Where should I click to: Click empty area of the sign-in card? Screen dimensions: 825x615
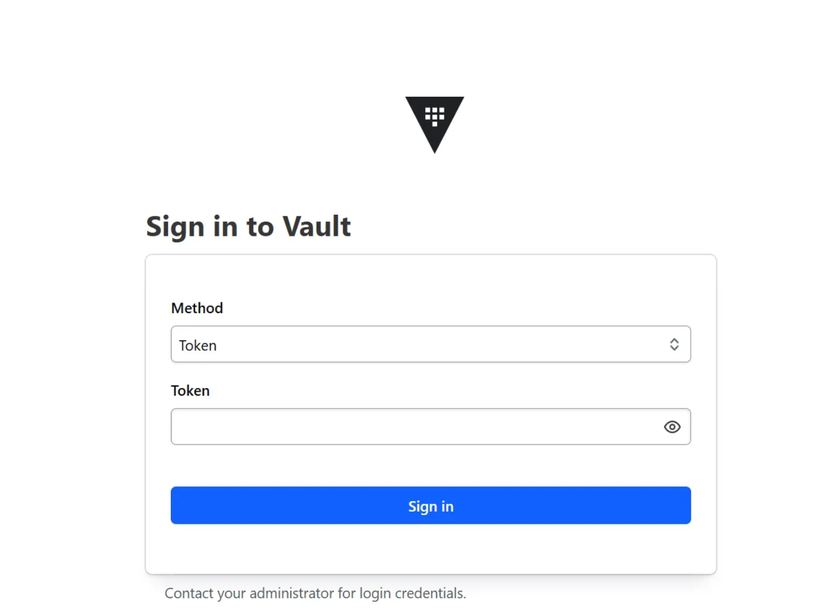click(x=430, y=550)
